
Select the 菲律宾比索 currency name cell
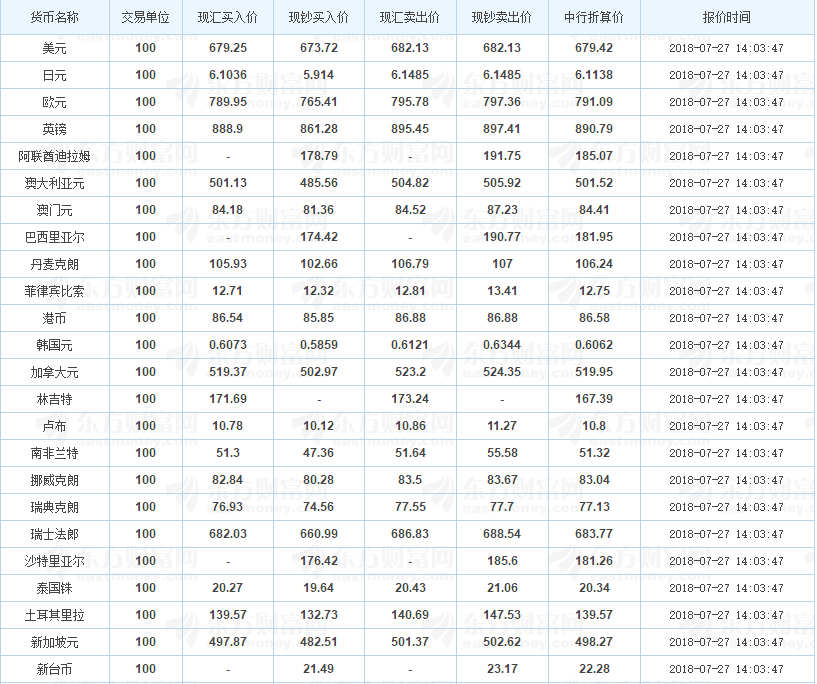55,291
